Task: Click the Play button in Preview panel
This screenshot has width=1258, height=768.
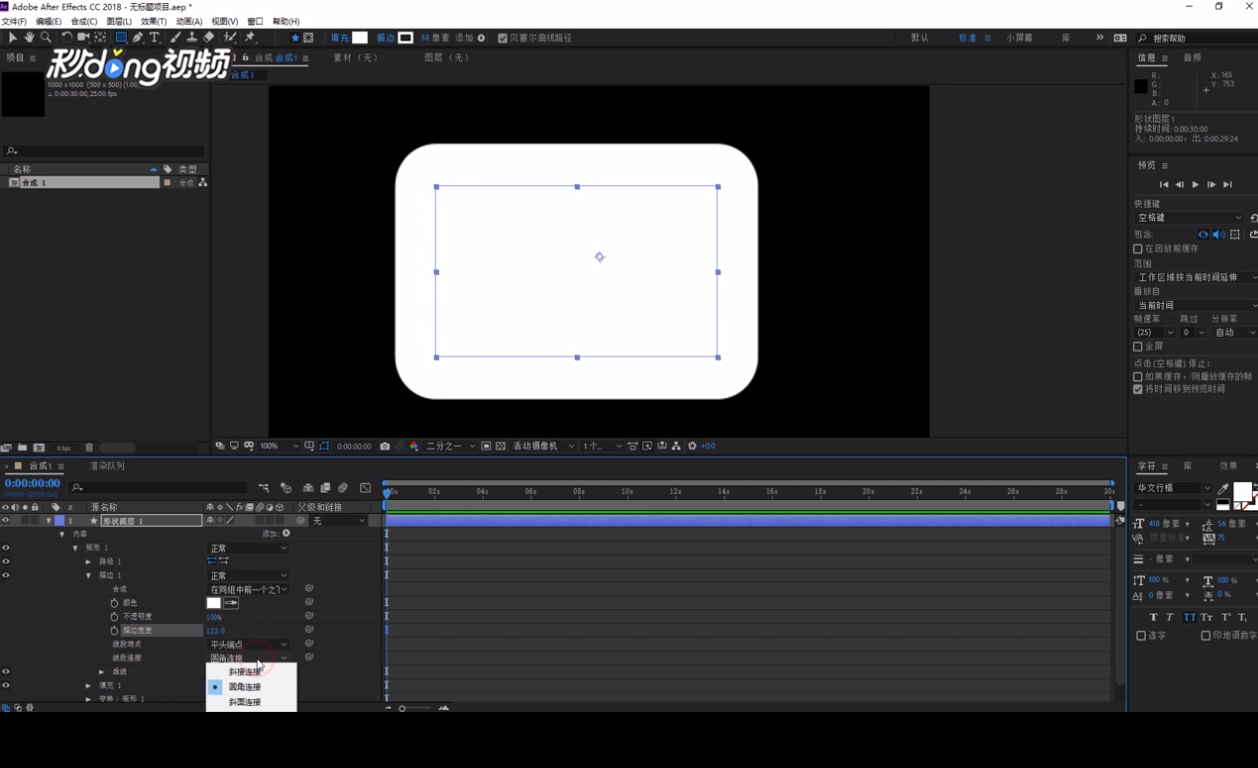Action: (1195, 185)
